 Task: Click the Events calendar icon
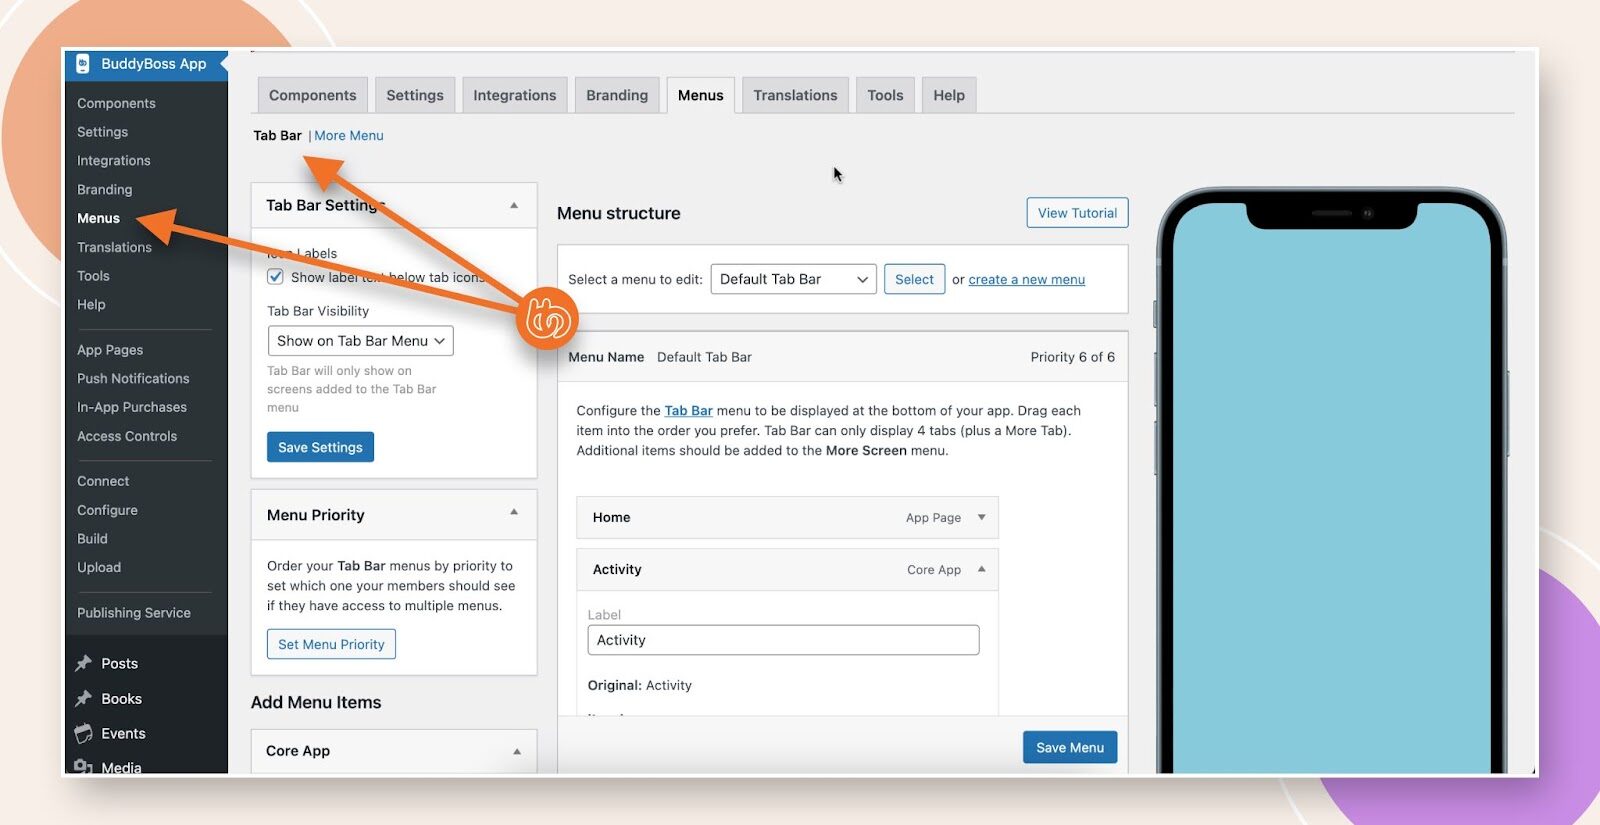[x=84, y=733]
